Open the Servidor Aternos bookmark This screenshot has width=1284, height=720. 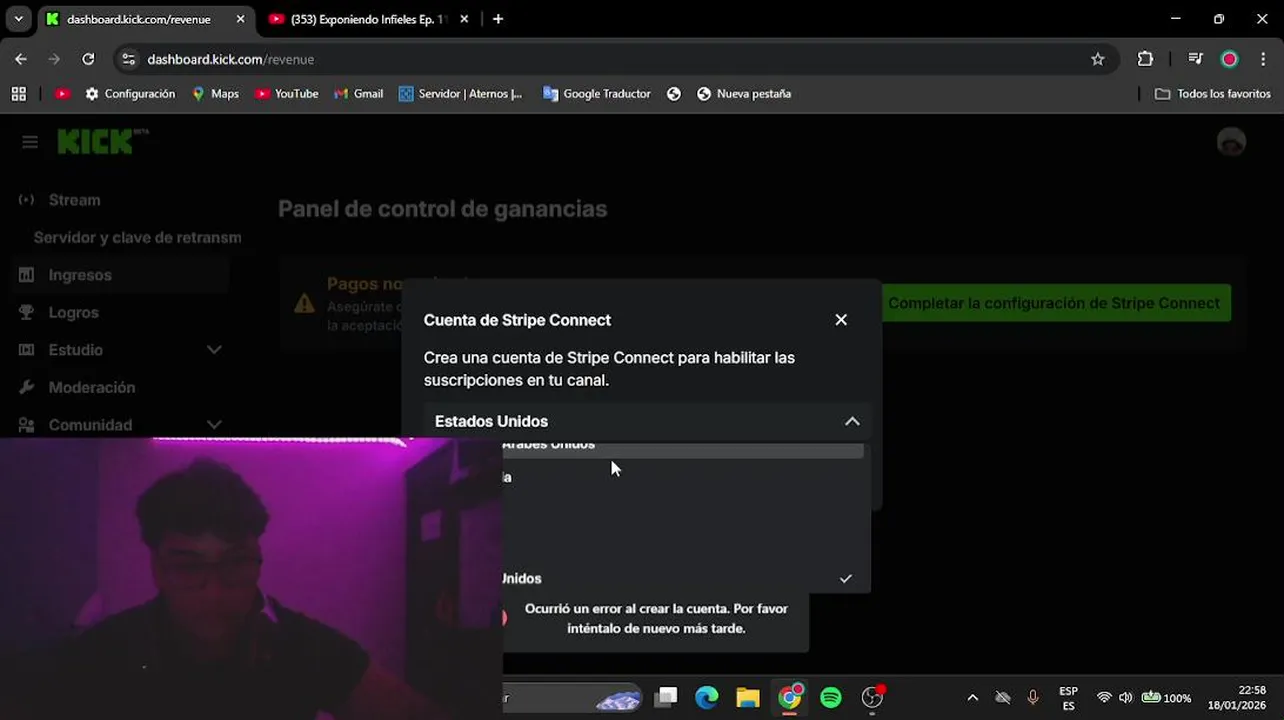coord(460,93)
